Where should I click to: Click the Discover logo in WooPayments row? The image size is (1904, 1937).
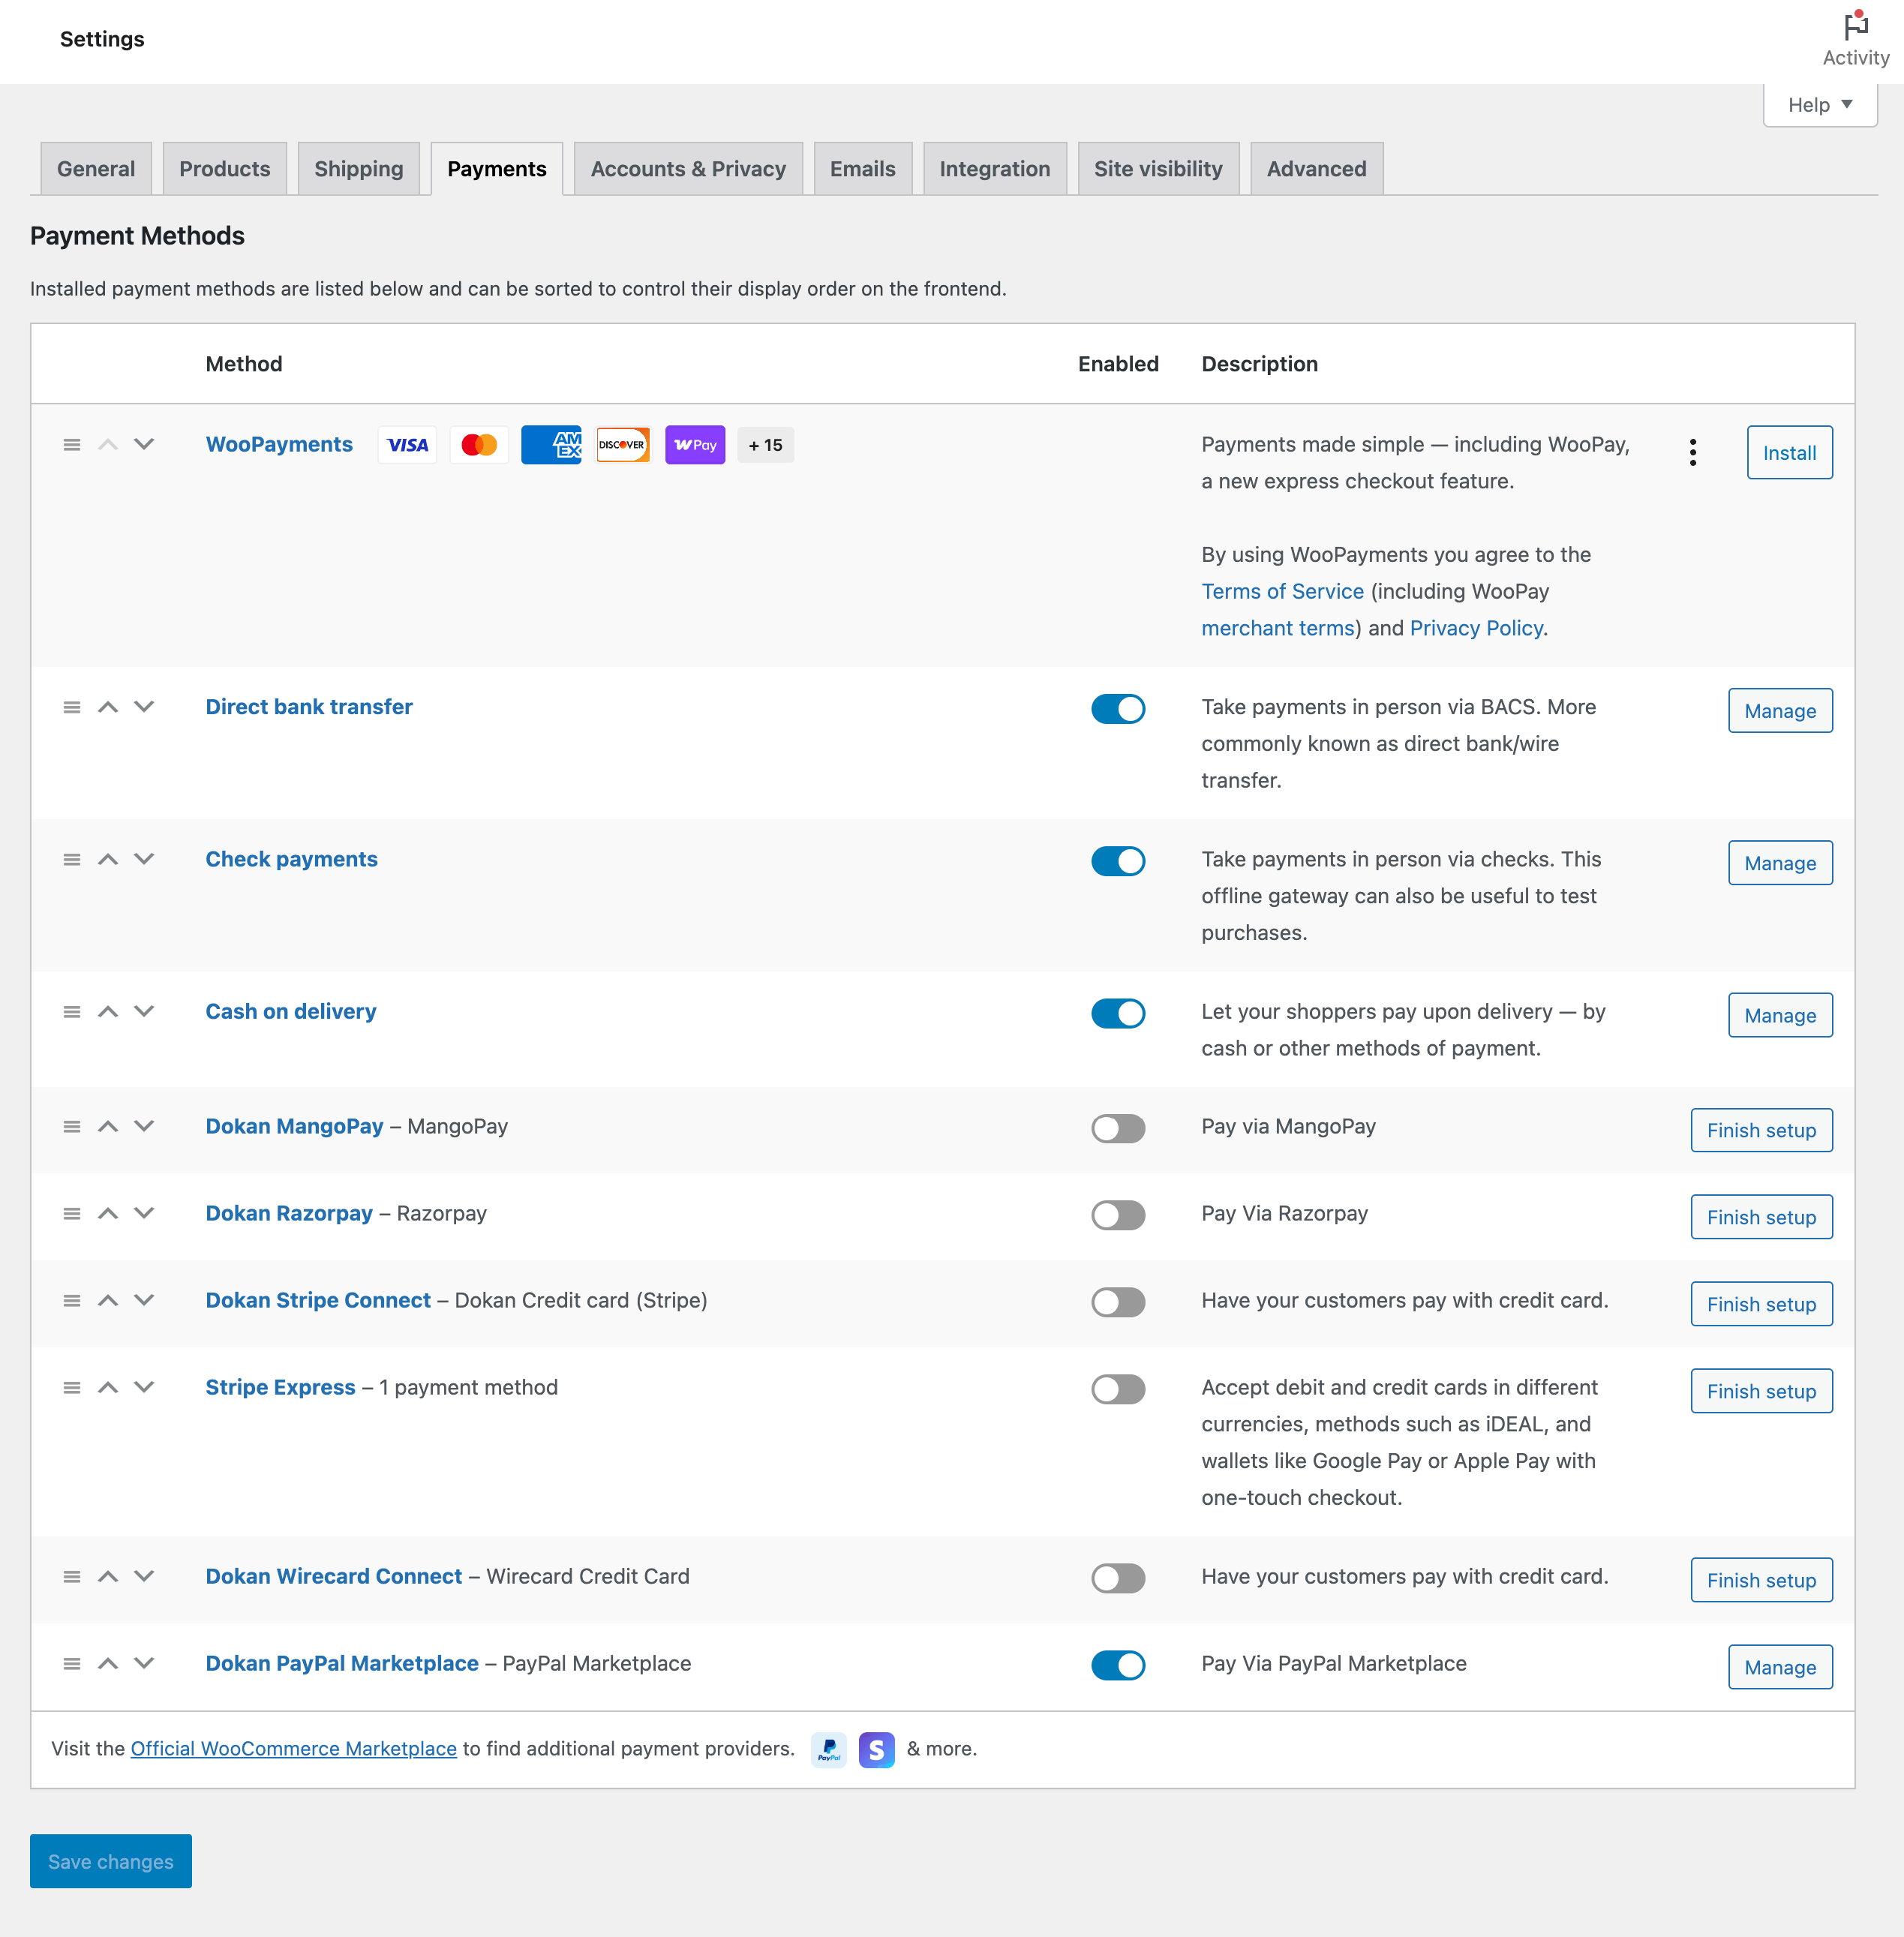tap(623, 445)
